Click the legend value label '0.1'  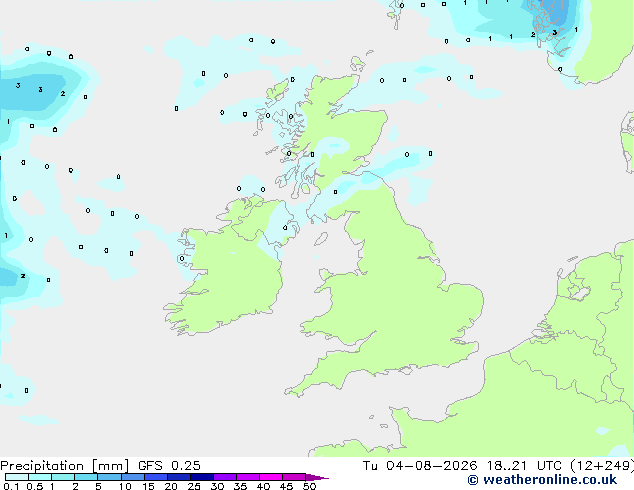(11, 486)
